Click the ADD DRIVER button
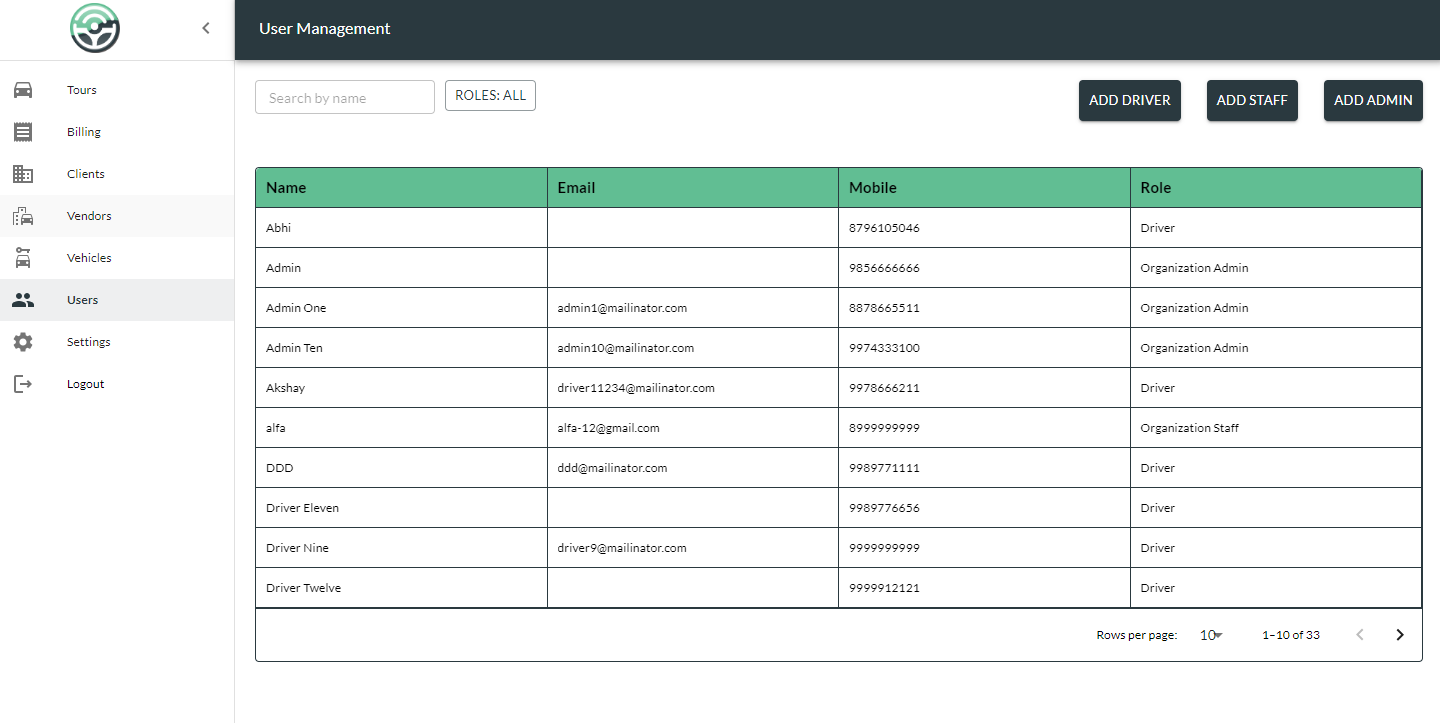The height and width of the screenshot is (723, 1440). click(x=1130, y=100)
